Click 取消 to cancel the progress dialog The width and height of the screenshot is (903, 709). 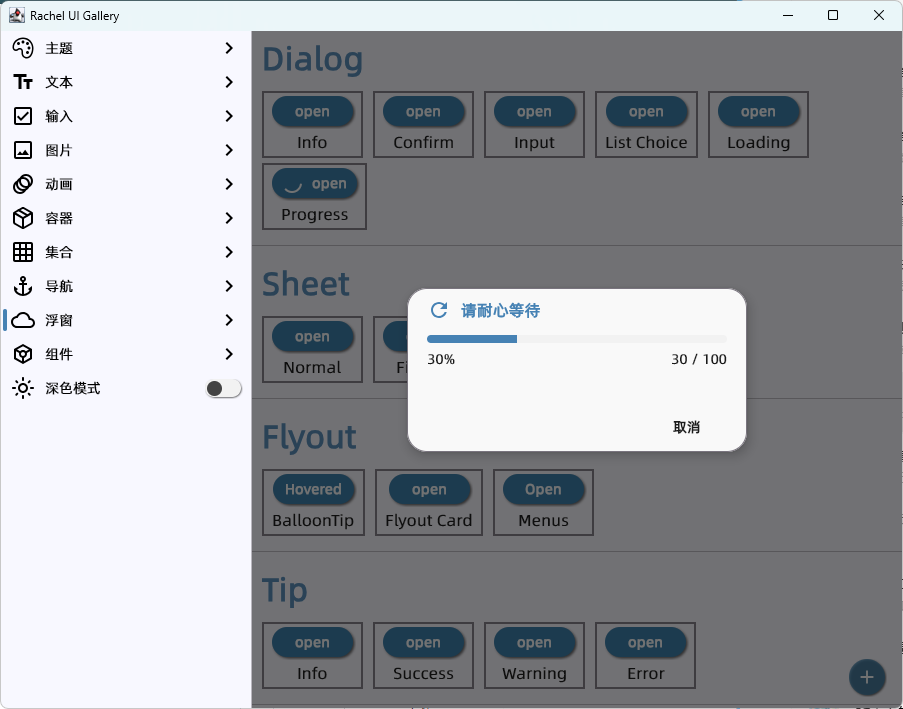tap(686, 427)
